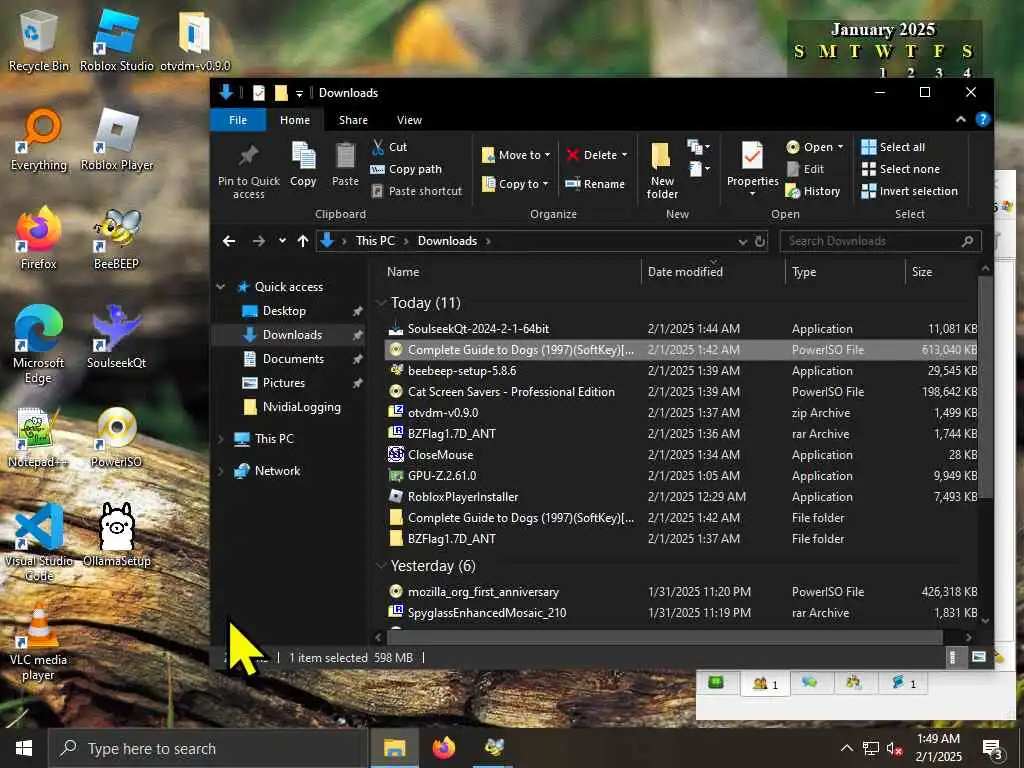Open the Visual Studio Code desktop shortcut
The image size is (1024, 768).
(39, 542)
